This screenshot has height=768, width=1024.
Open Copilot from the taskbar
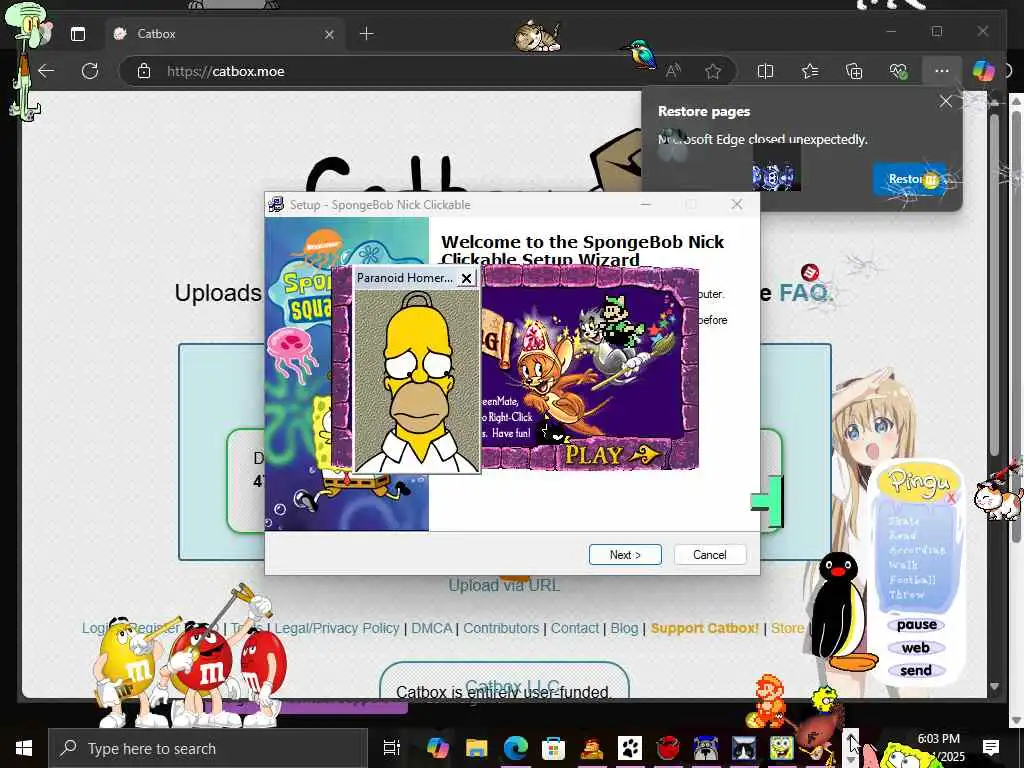point(437,748)
